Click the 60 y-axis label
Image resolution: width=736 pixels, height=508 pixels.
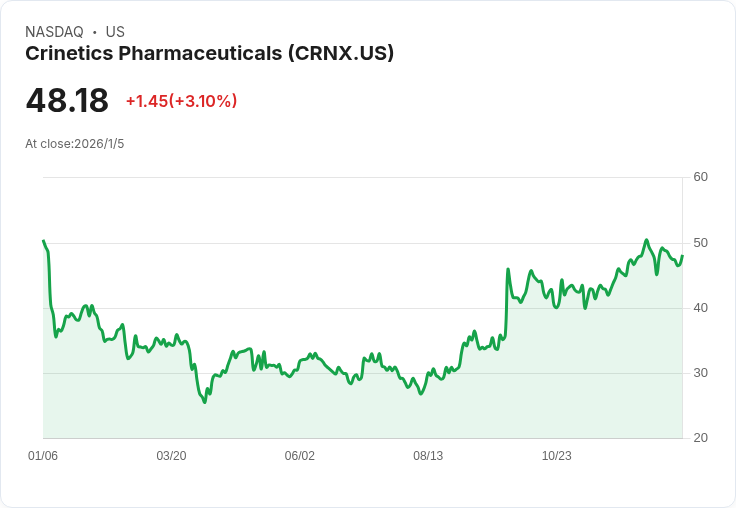(700, 177)
